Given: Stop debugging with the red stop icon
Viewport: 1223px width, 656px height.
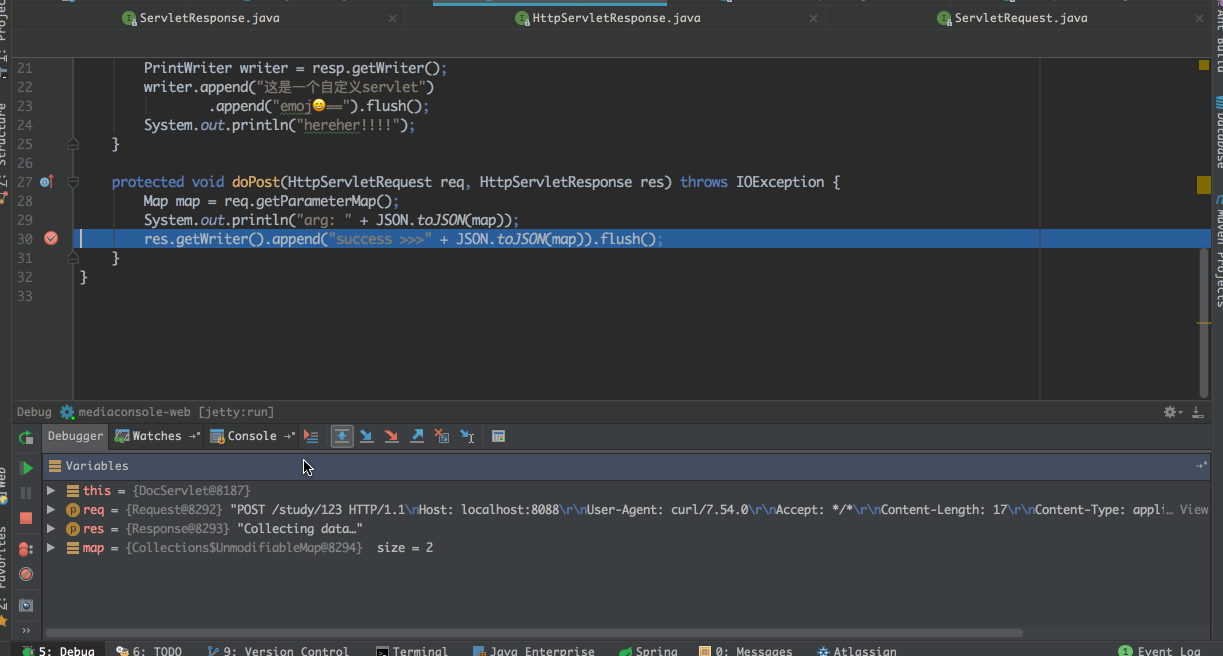Looking at the screenshot, I should tap(26, 519).
